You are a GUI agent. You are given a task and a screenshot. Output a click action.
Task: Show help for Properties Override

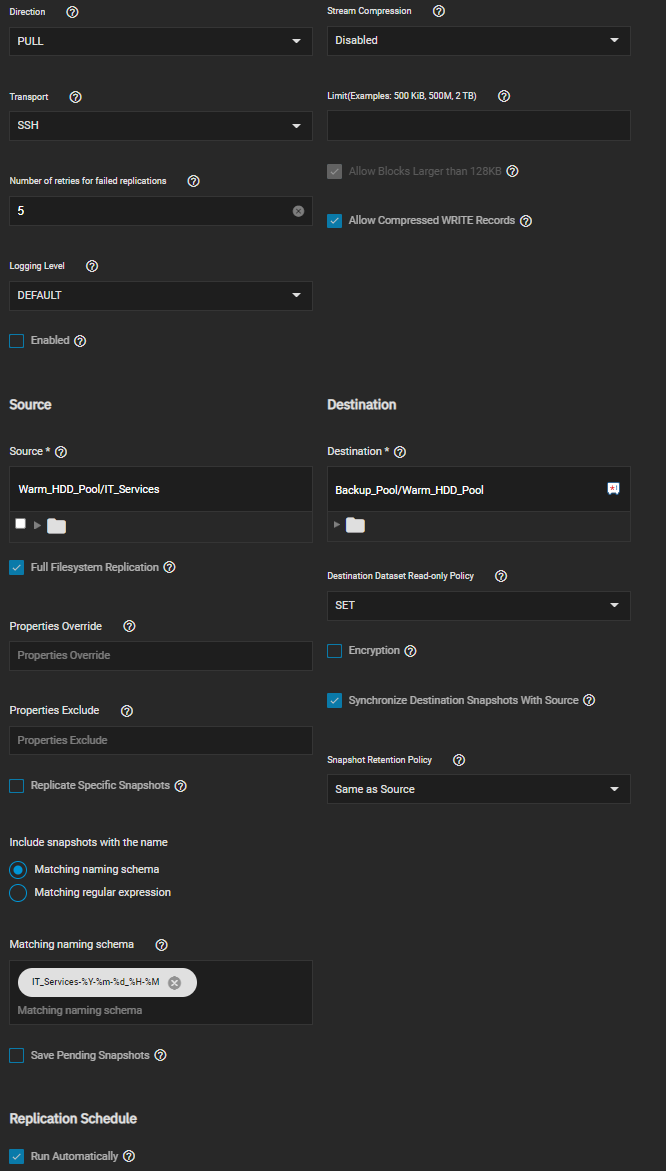tap(130, 626)
